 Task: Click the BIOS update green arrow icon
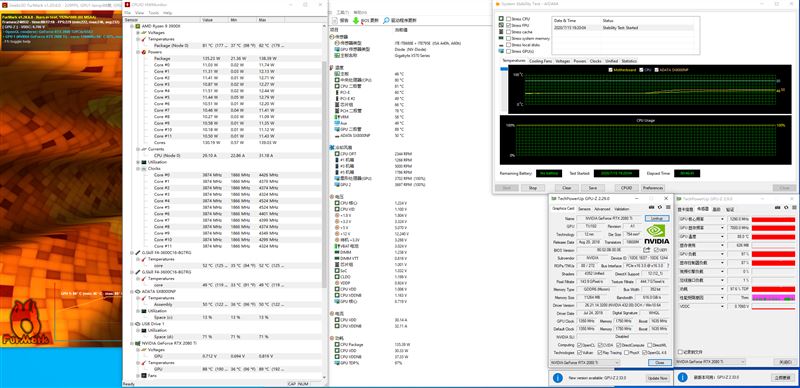[x=356, y=20]
